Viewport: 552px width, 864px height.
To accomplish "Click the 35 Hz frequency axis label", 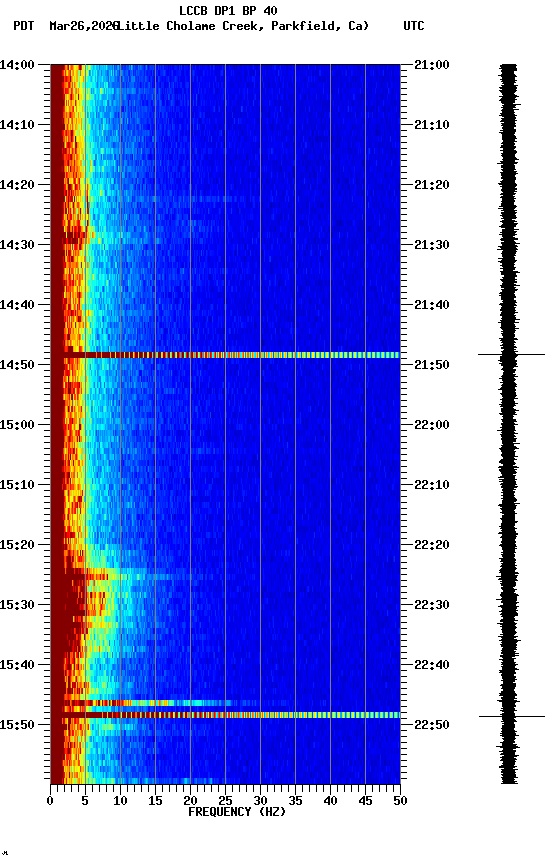I will (295, 801).
